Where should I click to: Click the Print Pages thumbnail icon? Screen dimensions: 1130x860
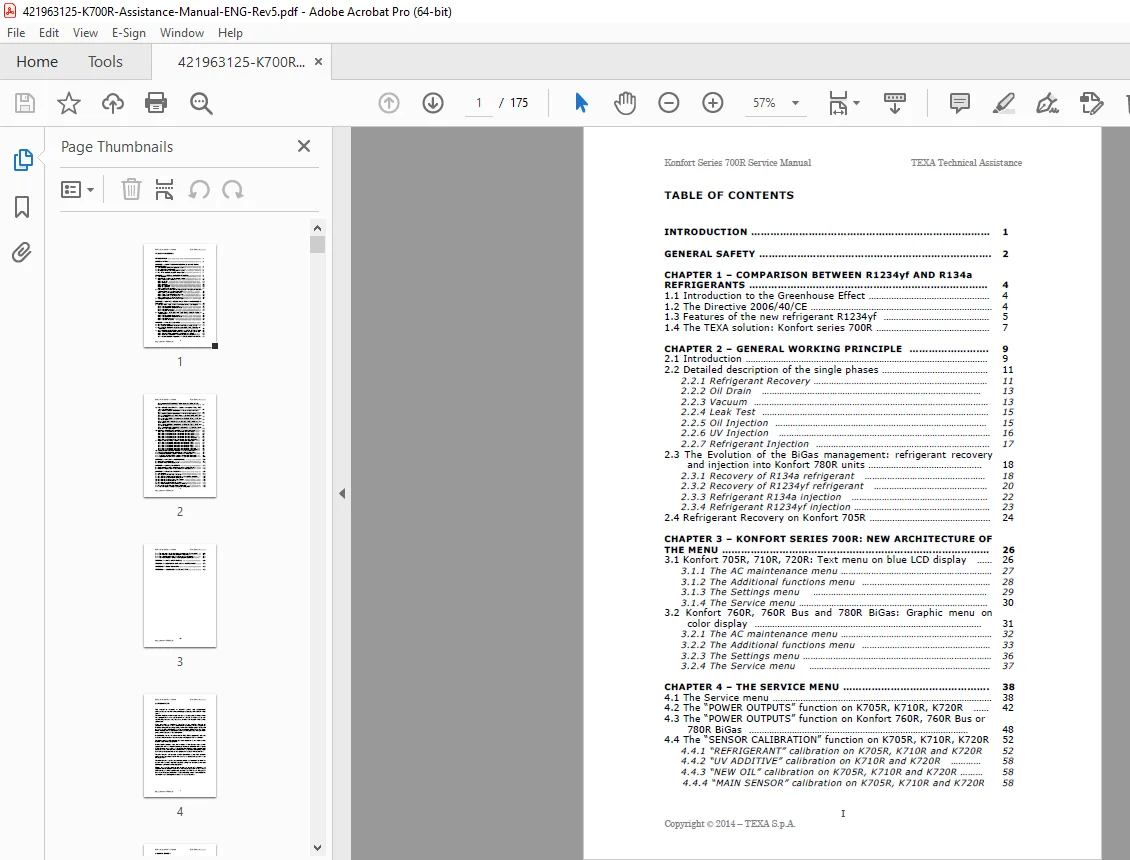pos(164,190)
